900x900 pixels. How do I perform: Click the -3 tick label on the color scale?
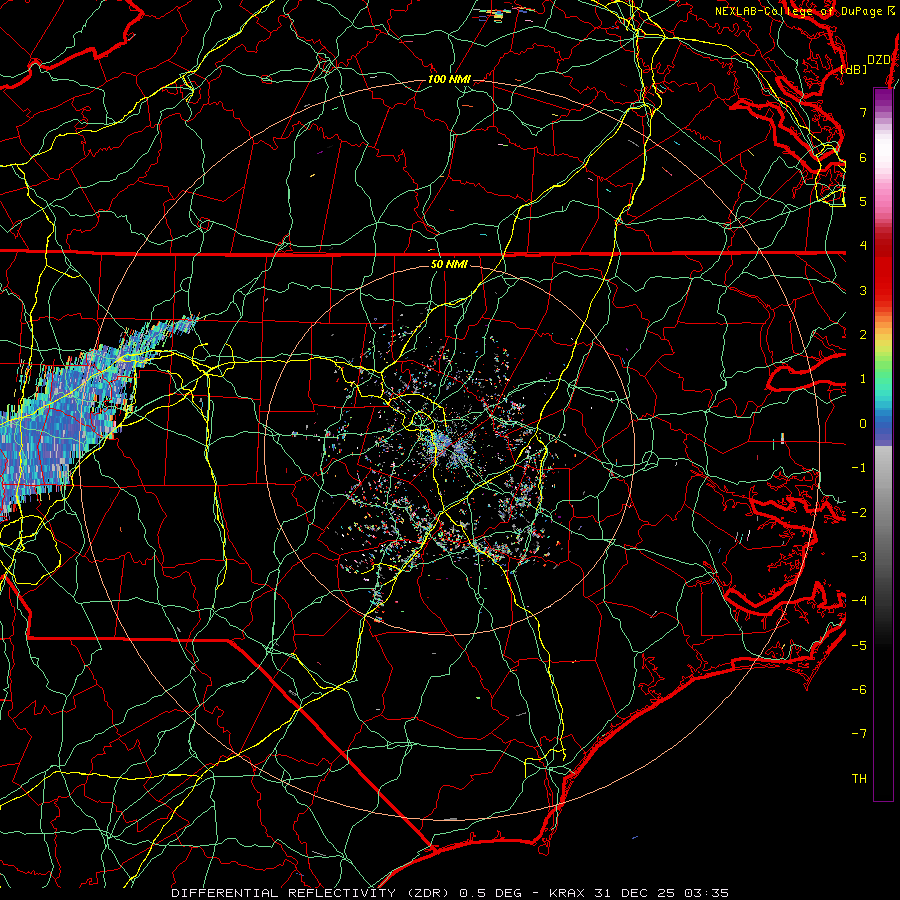click(859, 557)
